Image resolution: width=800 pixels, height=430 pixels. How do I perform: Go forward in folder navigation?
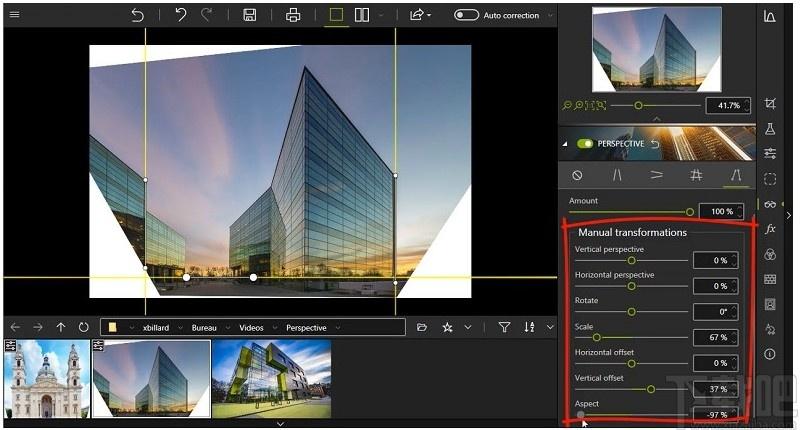click(38, 327)
